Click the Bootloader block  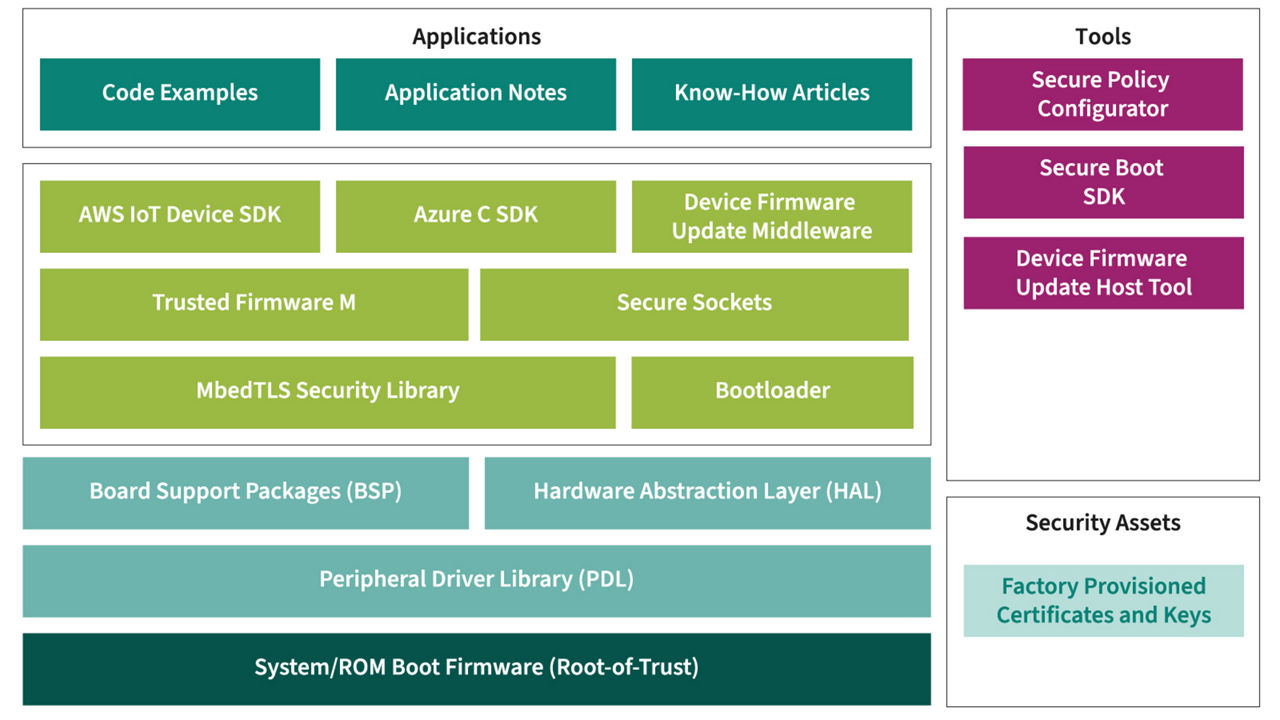(x=772, y=392)
